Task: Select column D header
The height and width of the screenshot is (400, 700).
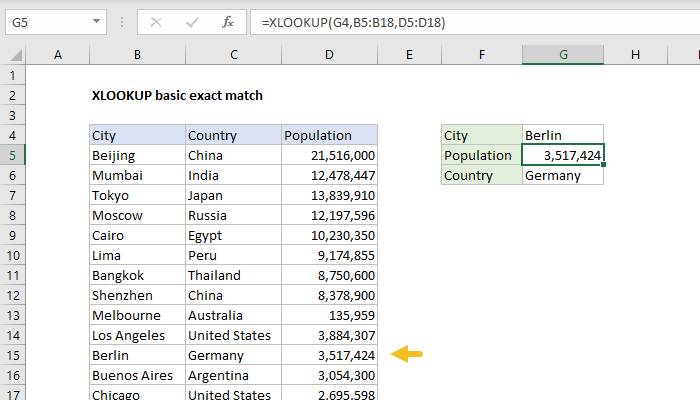Action: (329, 55)
